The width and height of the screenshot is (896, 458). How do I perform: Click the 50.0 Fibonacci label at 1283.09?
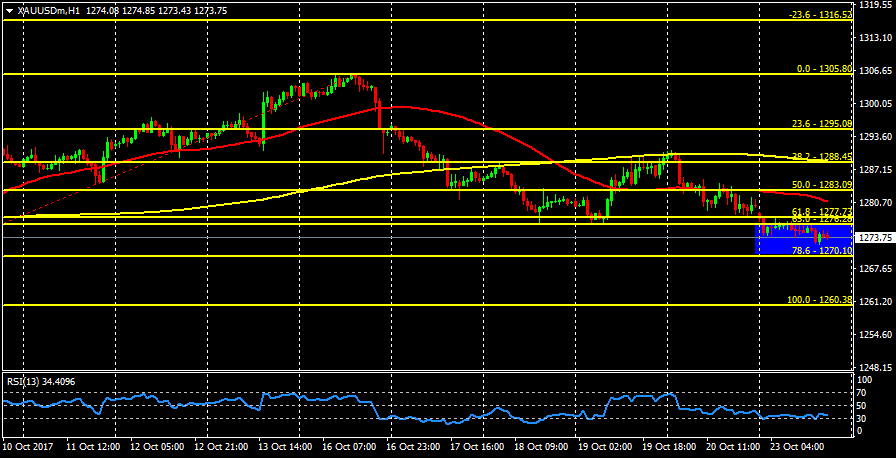point(821,185)
